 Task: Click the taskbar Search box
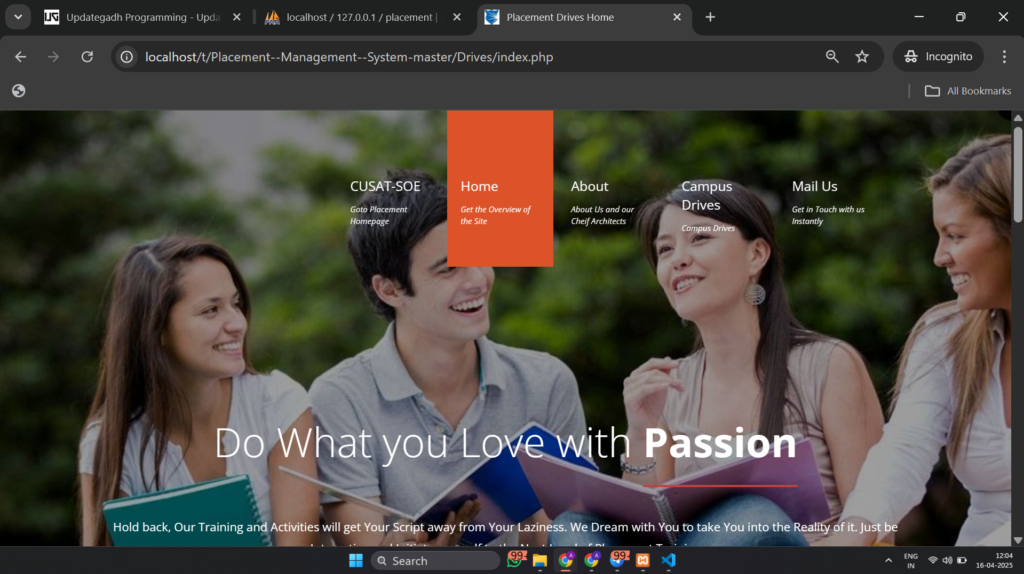[435, 561]
